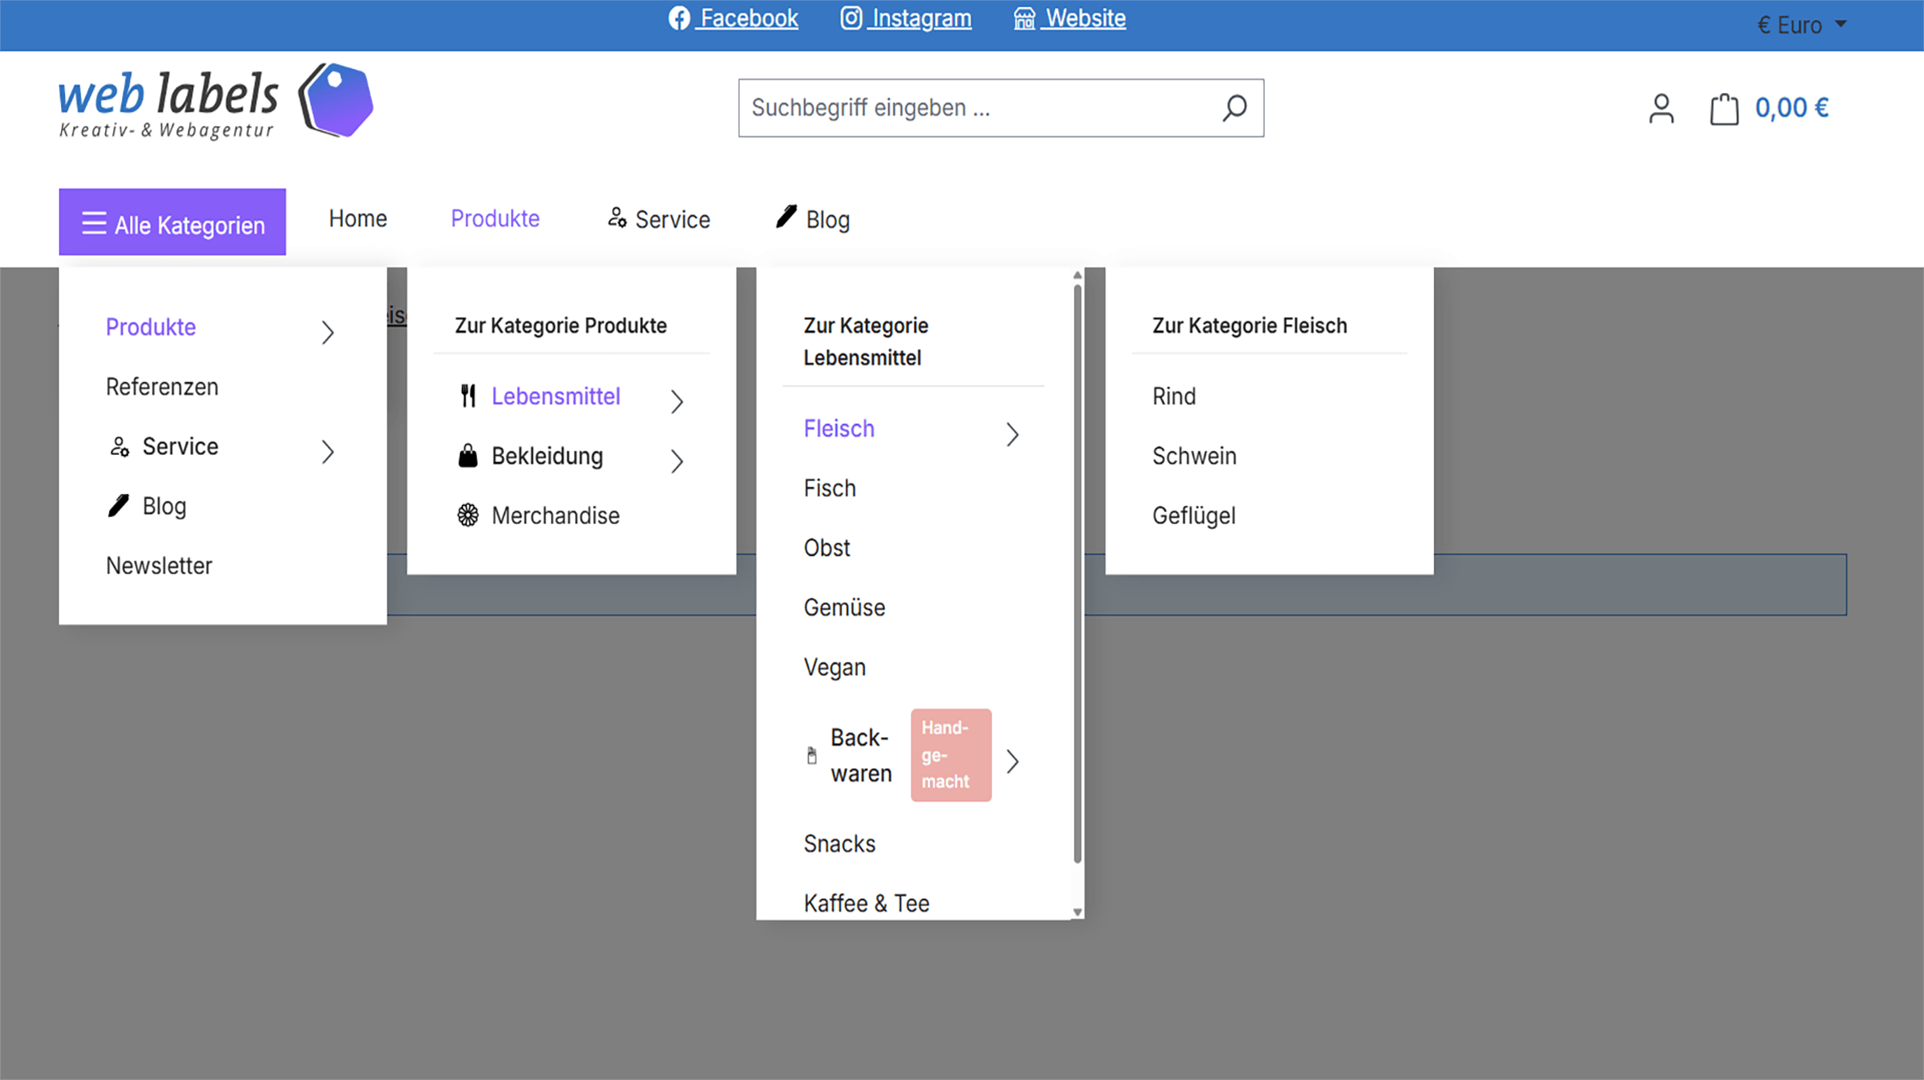This screenshot has width=1924, height=1080.
Task: Expand the Lebensmittel chevron
Action: tap(677, 401)
